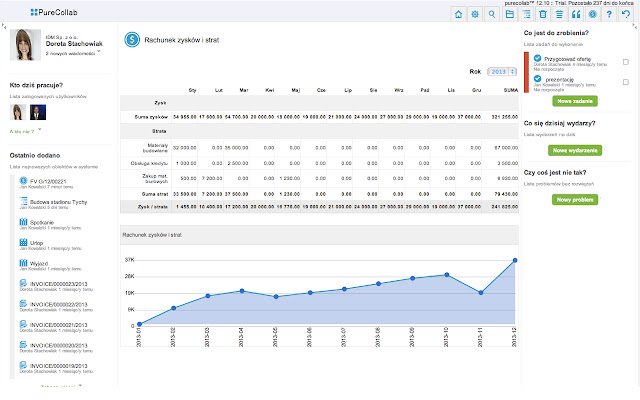Open the Wyjazd event link
The image size is (640, 400).
pos(39,264)
